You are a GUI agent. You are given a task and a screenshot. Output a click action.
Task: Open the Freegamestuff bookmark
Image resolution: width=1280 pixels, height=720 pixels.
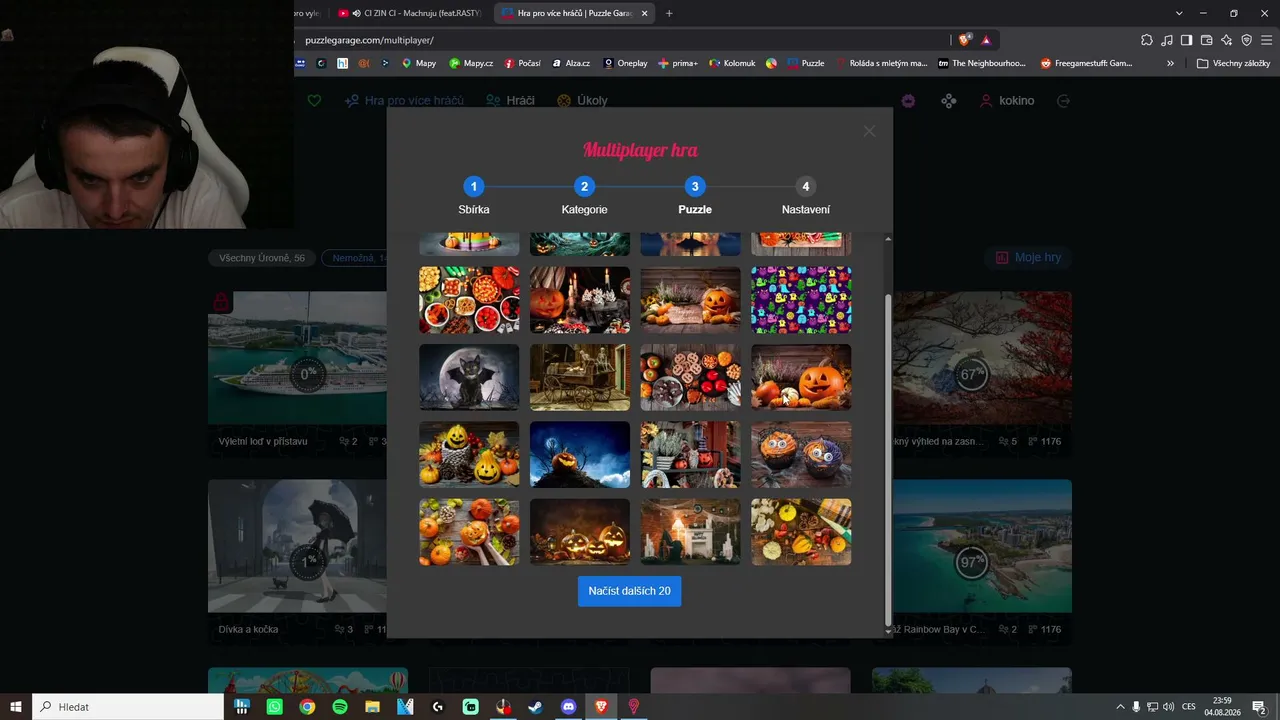1086,63
